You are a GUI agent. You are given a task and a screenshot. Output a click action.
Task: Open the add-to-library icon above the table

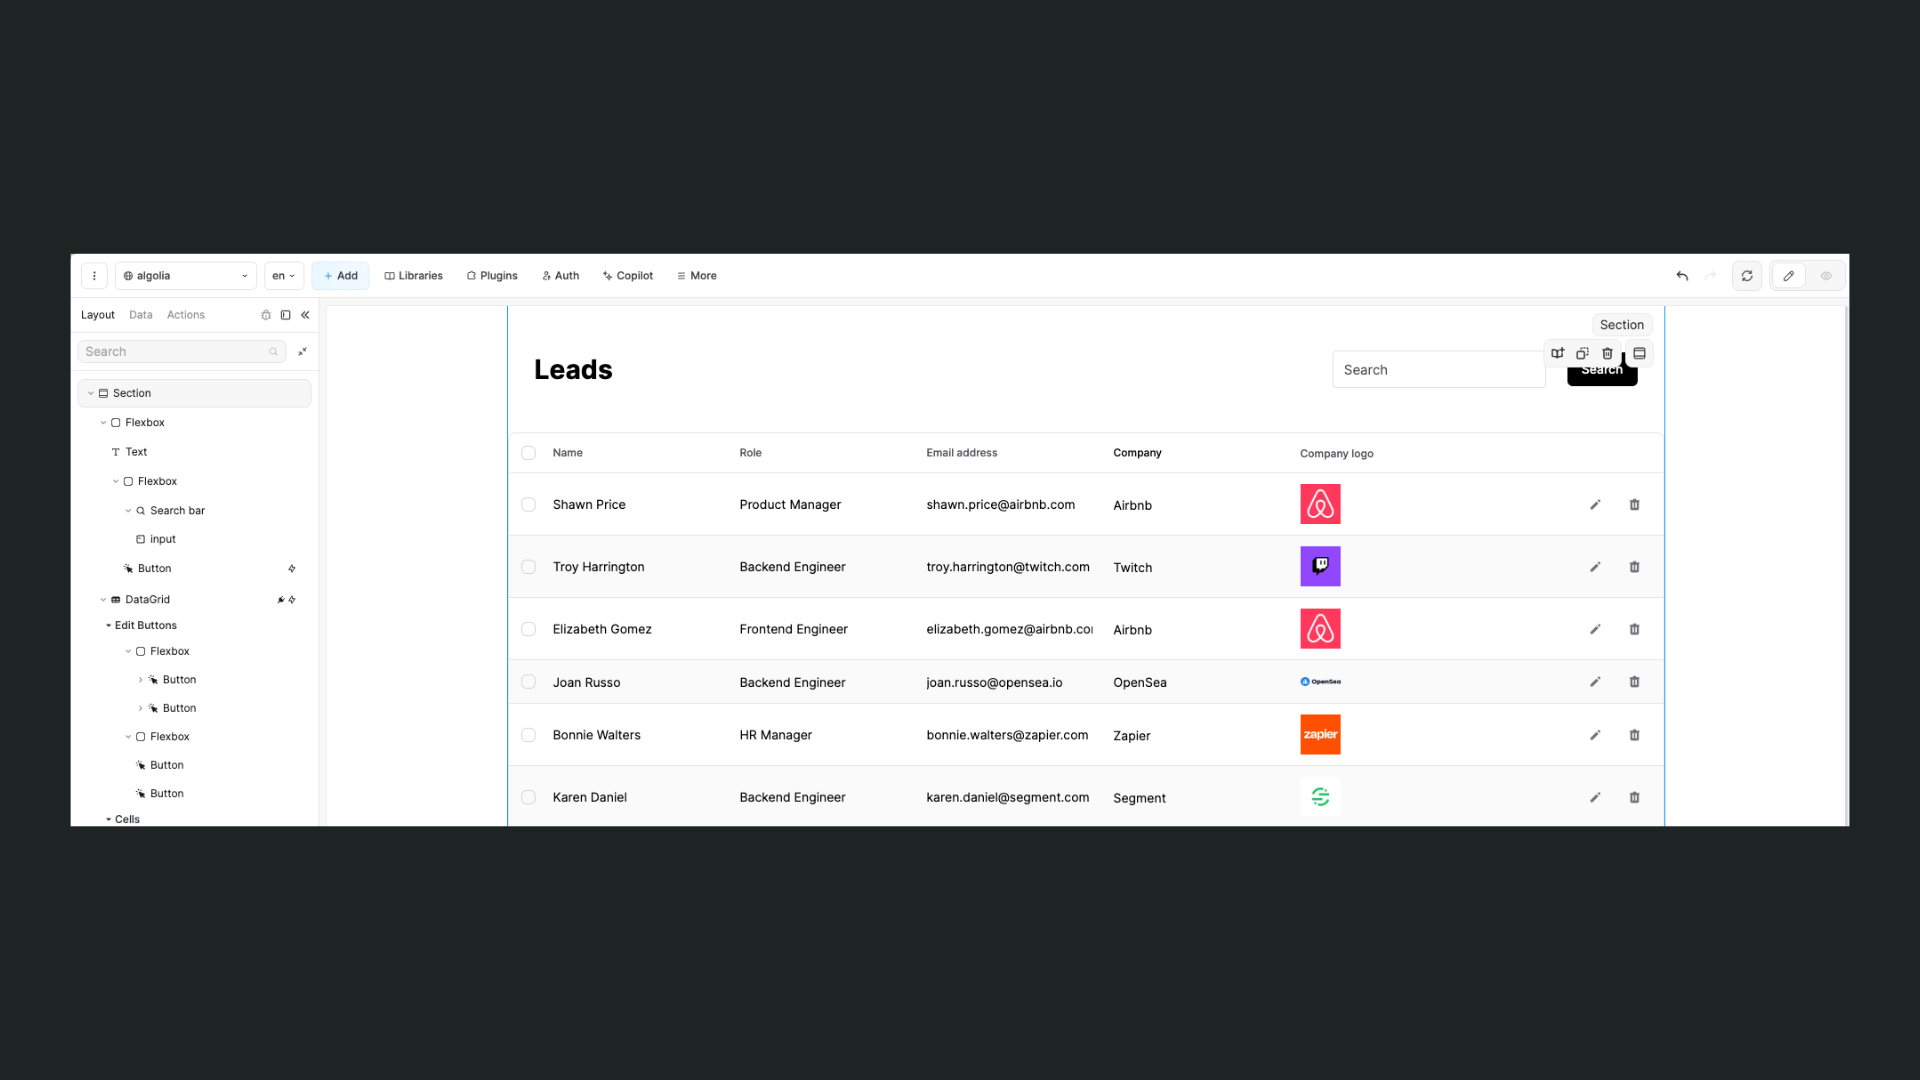tap(1557, 353)
